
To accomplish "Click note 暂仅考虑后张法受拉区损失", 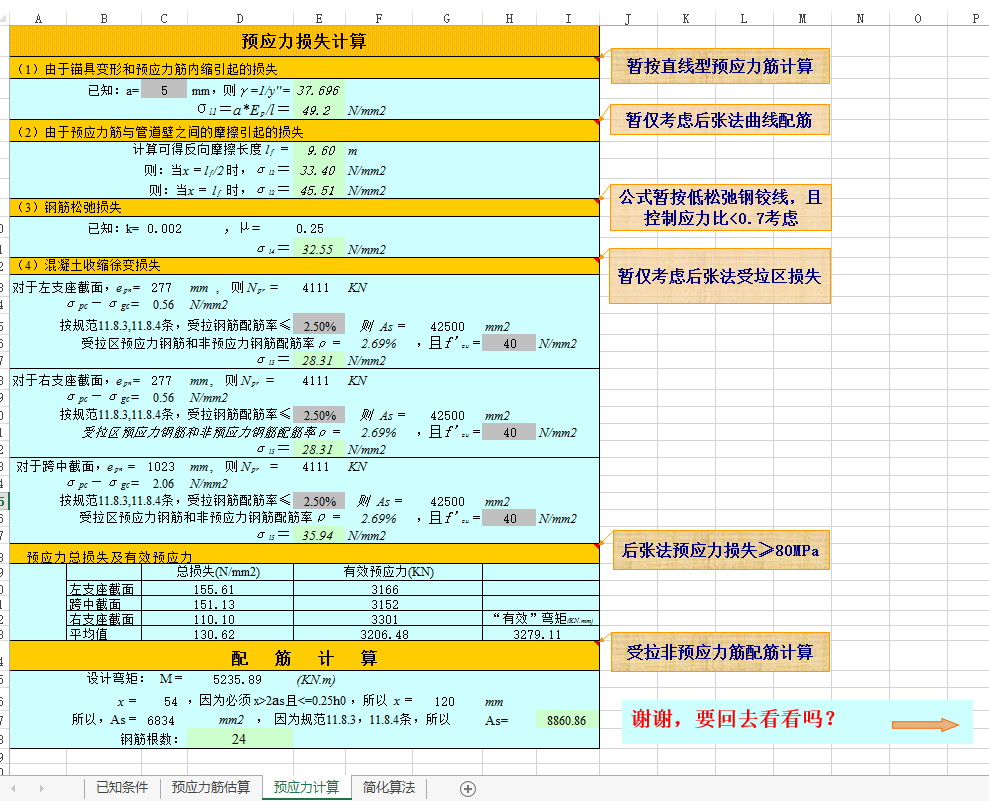I will [720, 276].
